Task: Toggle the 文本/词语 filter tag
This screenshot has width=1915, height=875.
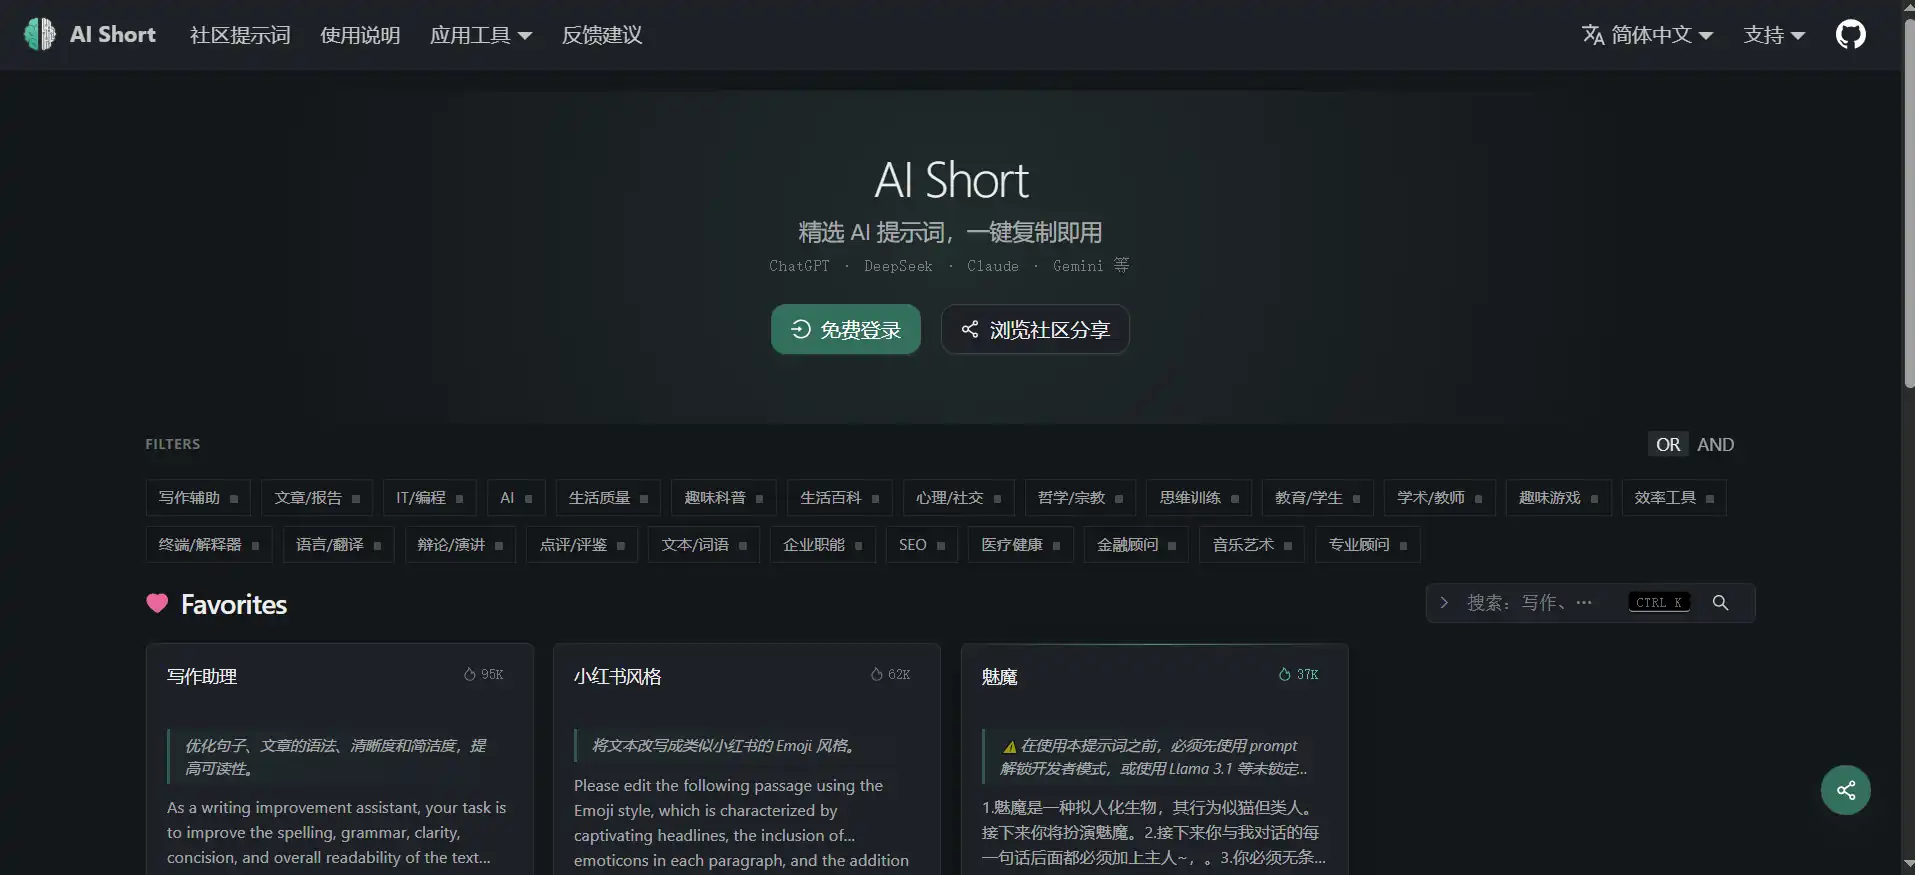Action: point(704,544)
